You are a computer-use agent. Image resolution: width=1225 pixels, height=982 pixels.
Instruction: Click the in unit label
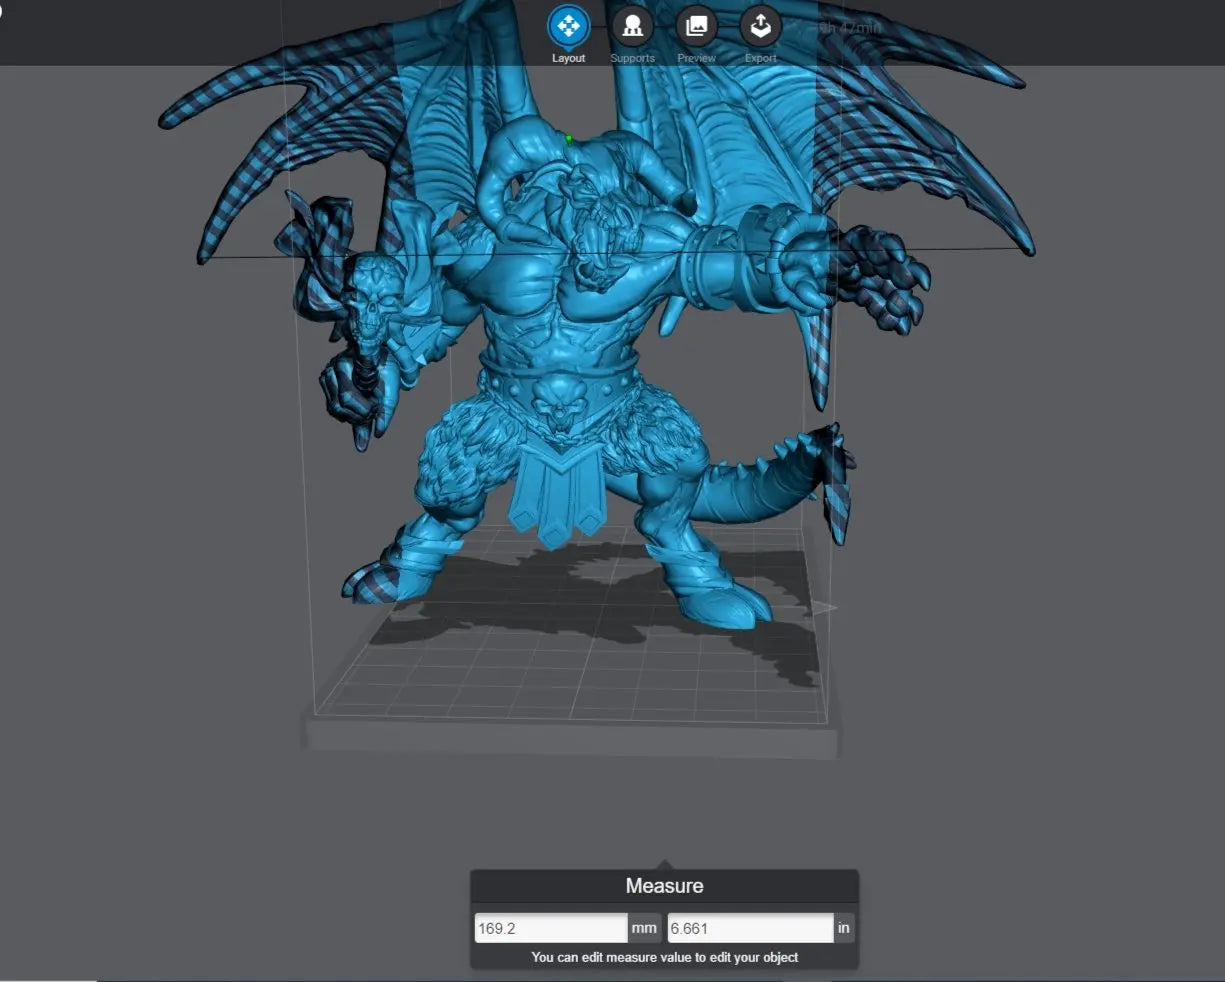point(843,928)
